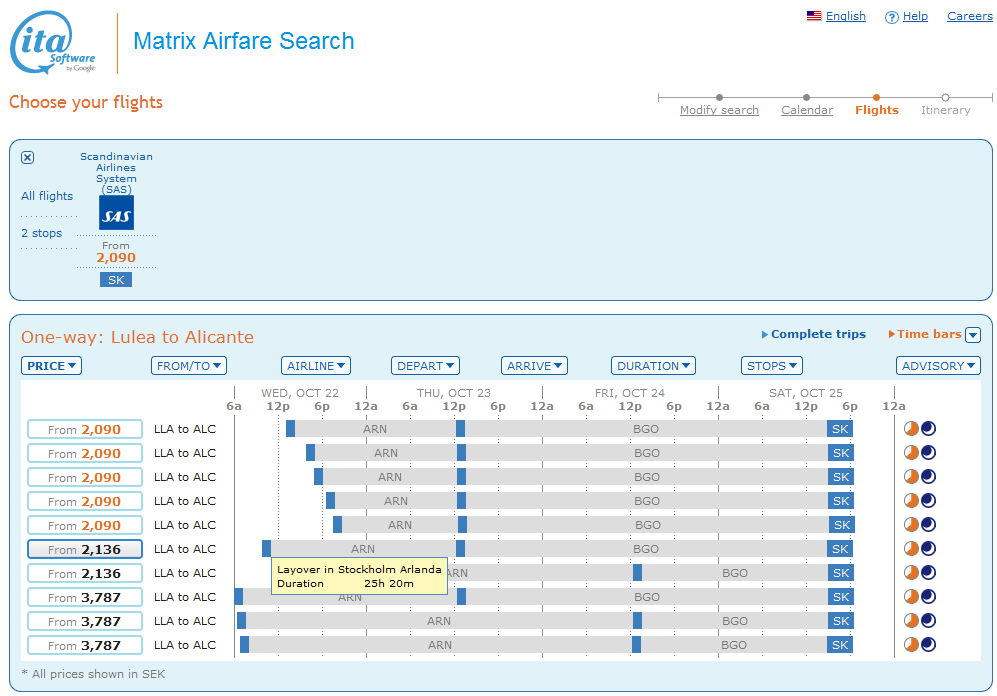997x696 pixels.
Task: Select the Flights step
Action: 877,110
